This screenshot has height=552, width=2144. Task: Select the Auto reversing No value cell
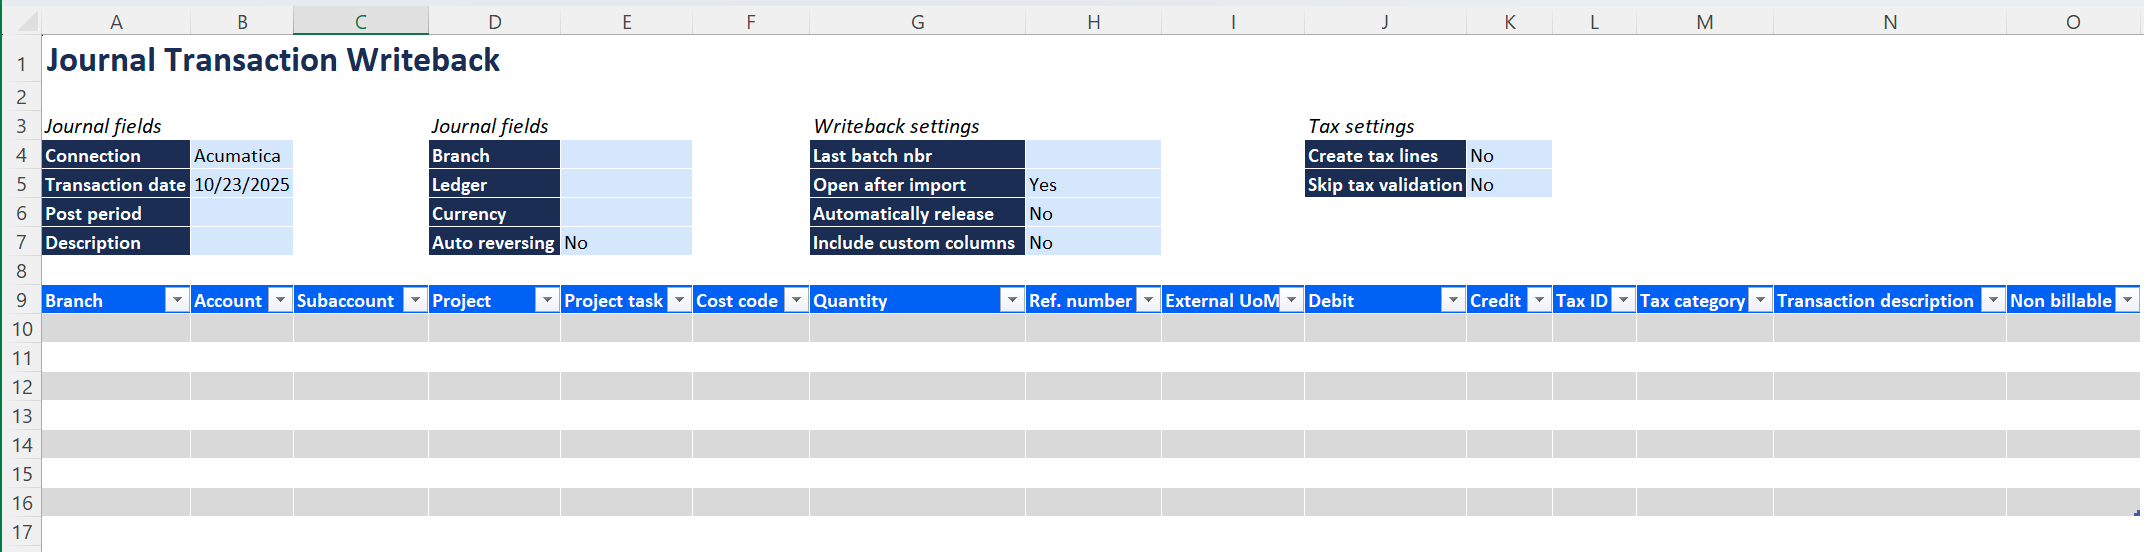(625, 243)
